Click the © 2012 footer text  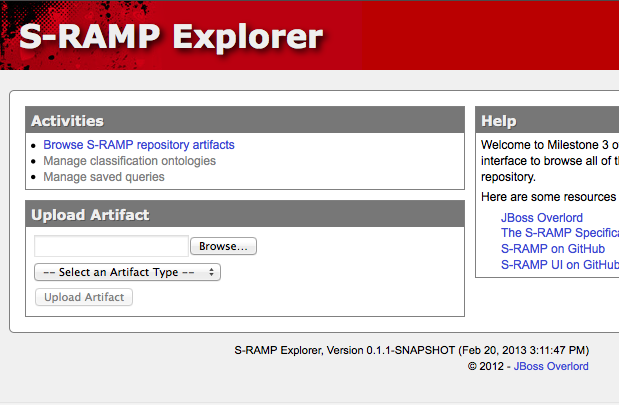pyautogui.click(x=486, y=366)
